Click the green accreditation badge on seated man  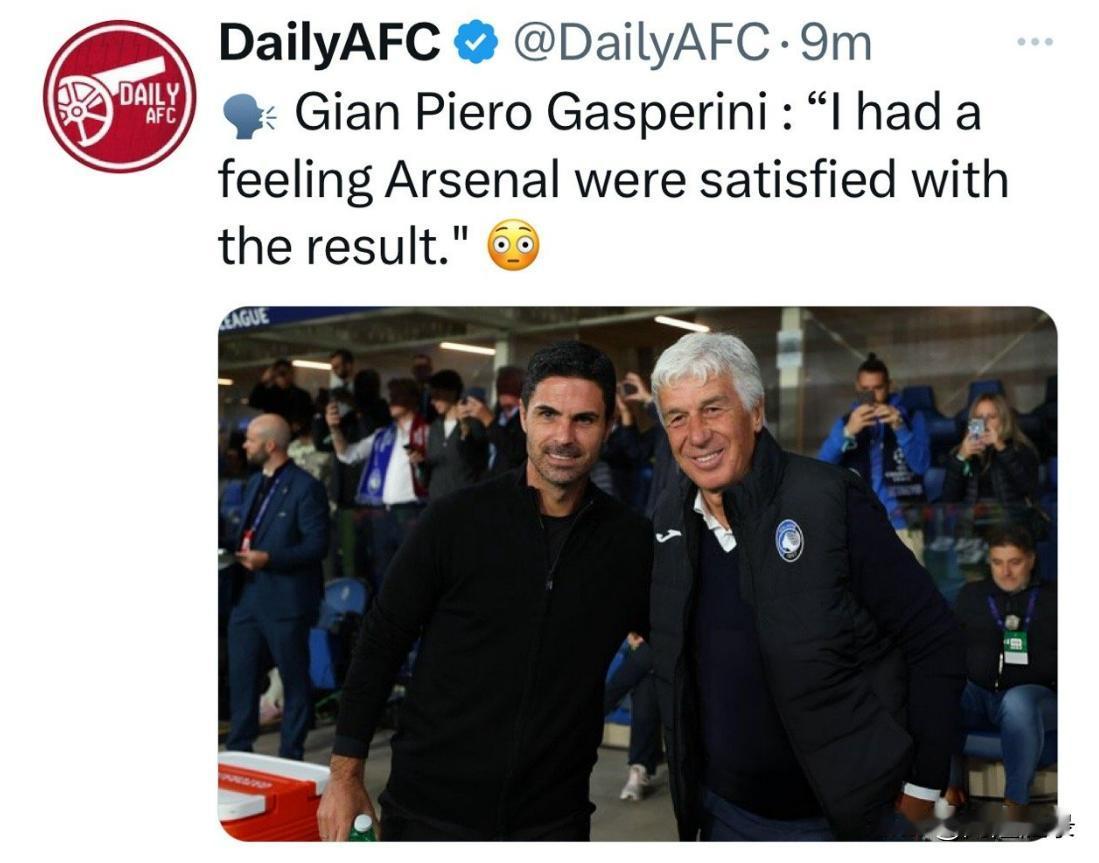[1015, 647]
